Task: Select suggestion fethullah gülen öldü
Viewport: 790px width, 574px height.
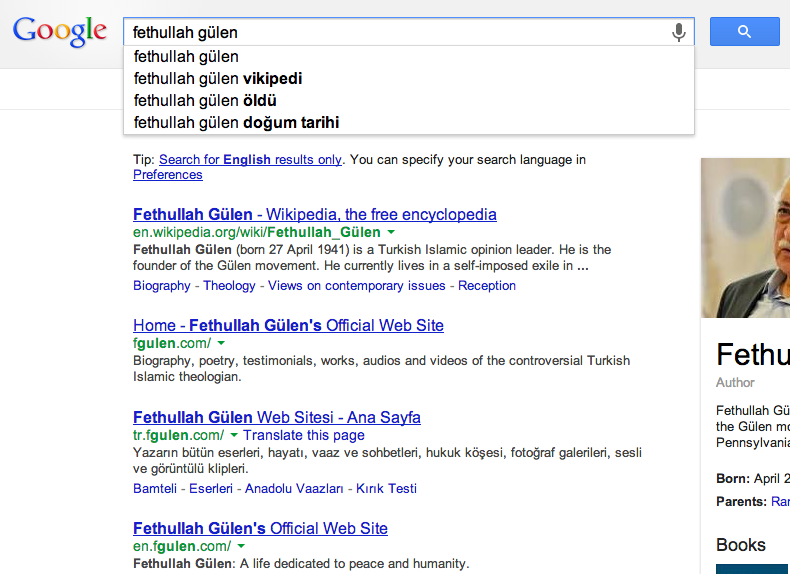Action: (409, 101)
